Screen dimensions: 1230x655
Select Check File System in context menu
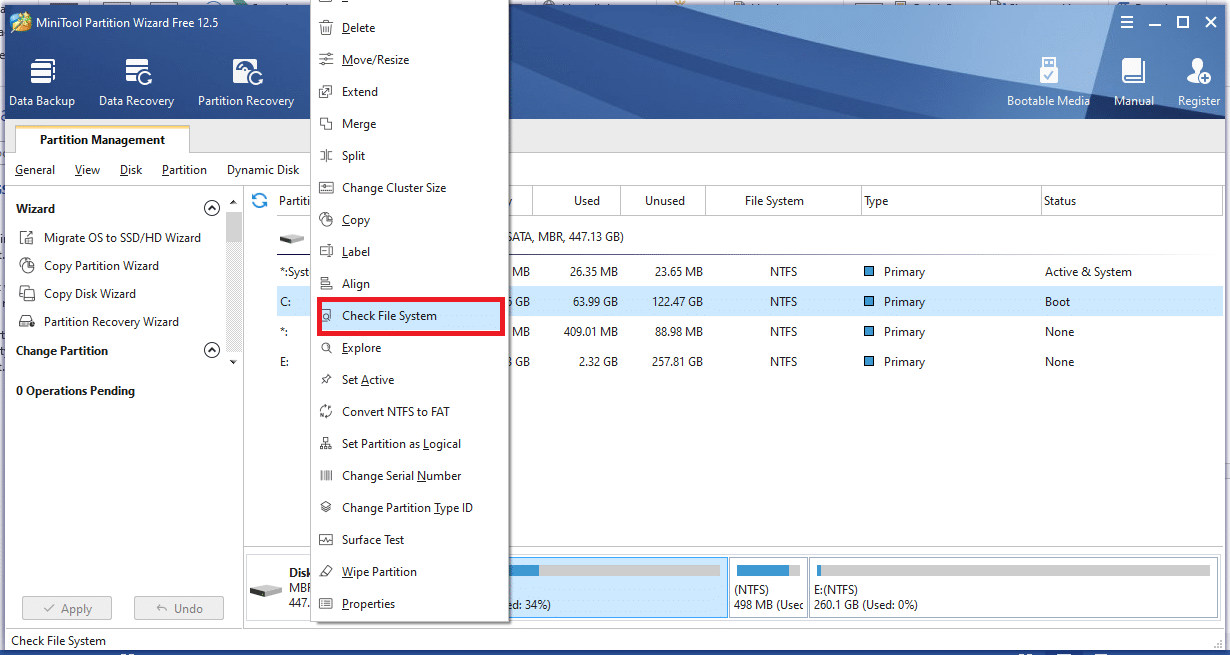389,316
